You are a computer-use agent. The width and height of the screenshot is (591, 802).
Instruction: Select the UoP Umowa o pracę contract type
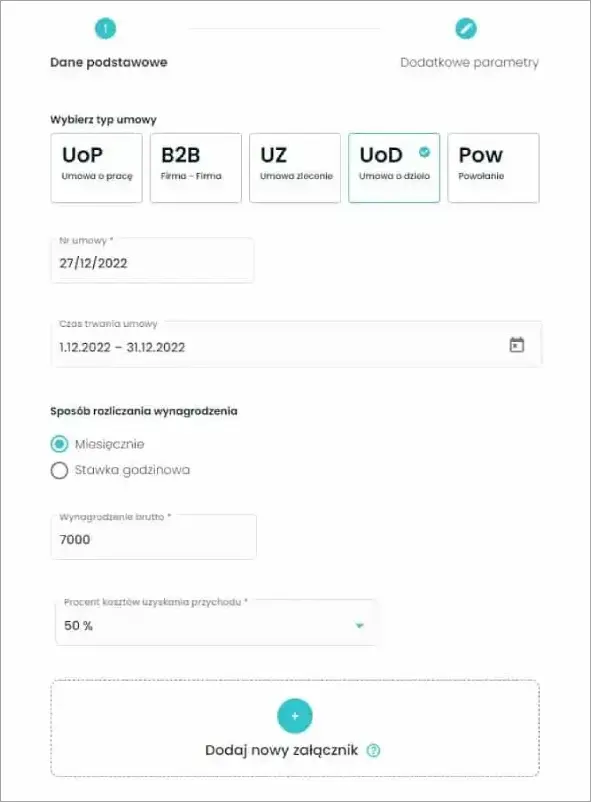96,167
